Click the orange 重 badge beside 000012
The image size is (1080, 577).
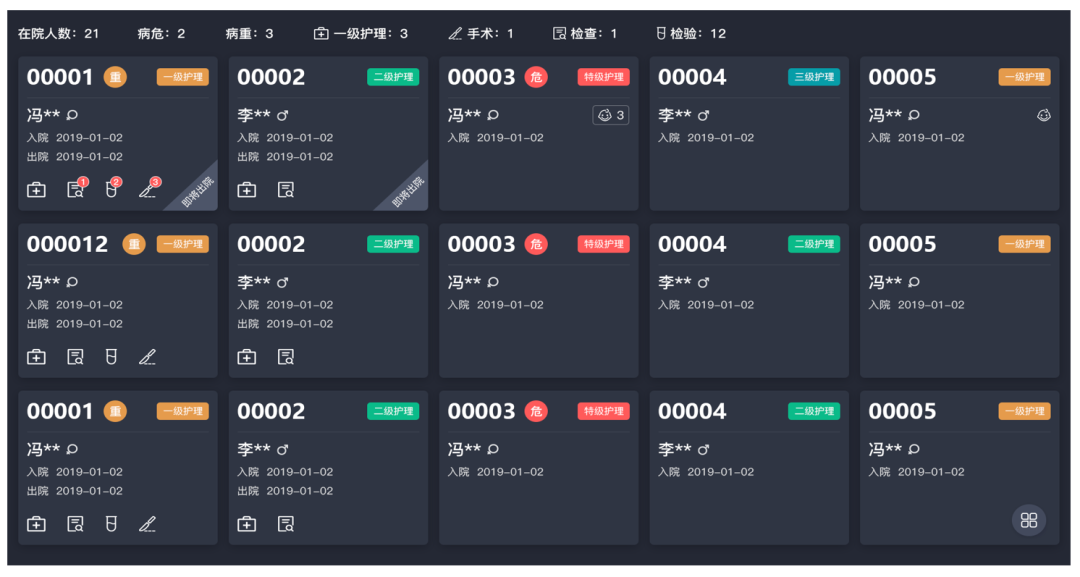[134, 244]
